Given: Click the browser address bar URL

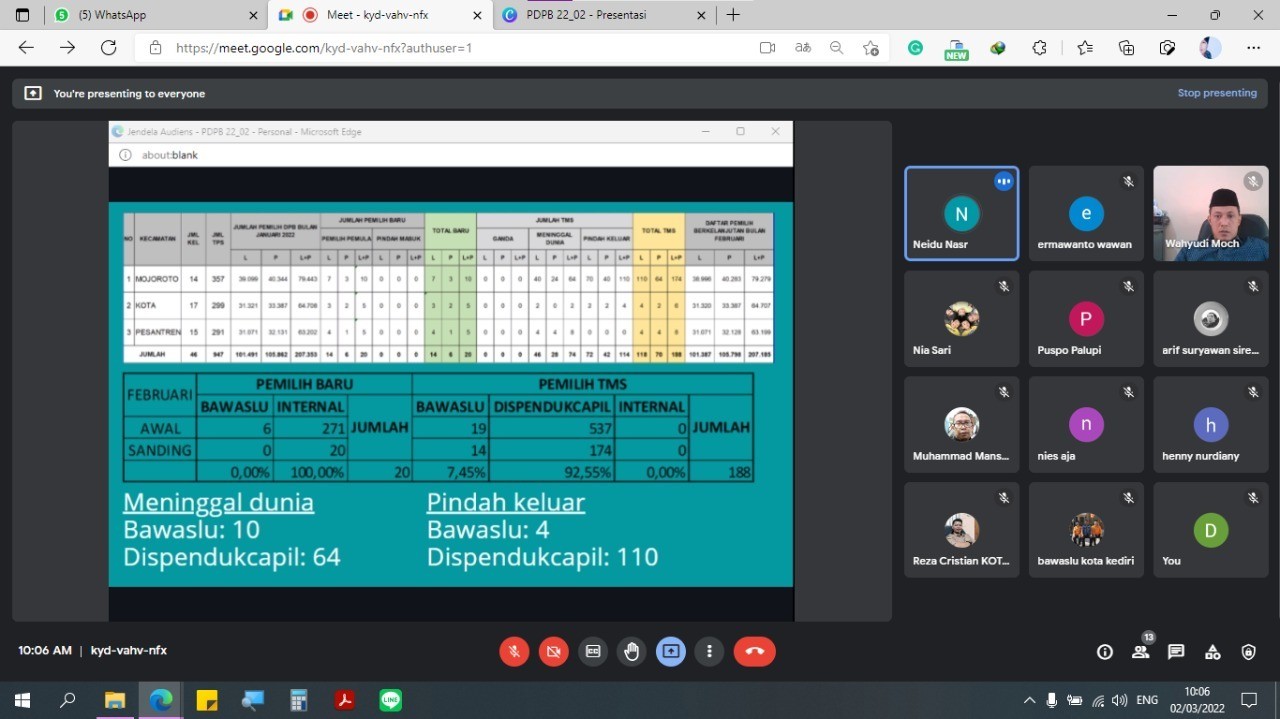Looking at the screenshot, I should click(x=324, y=48).
